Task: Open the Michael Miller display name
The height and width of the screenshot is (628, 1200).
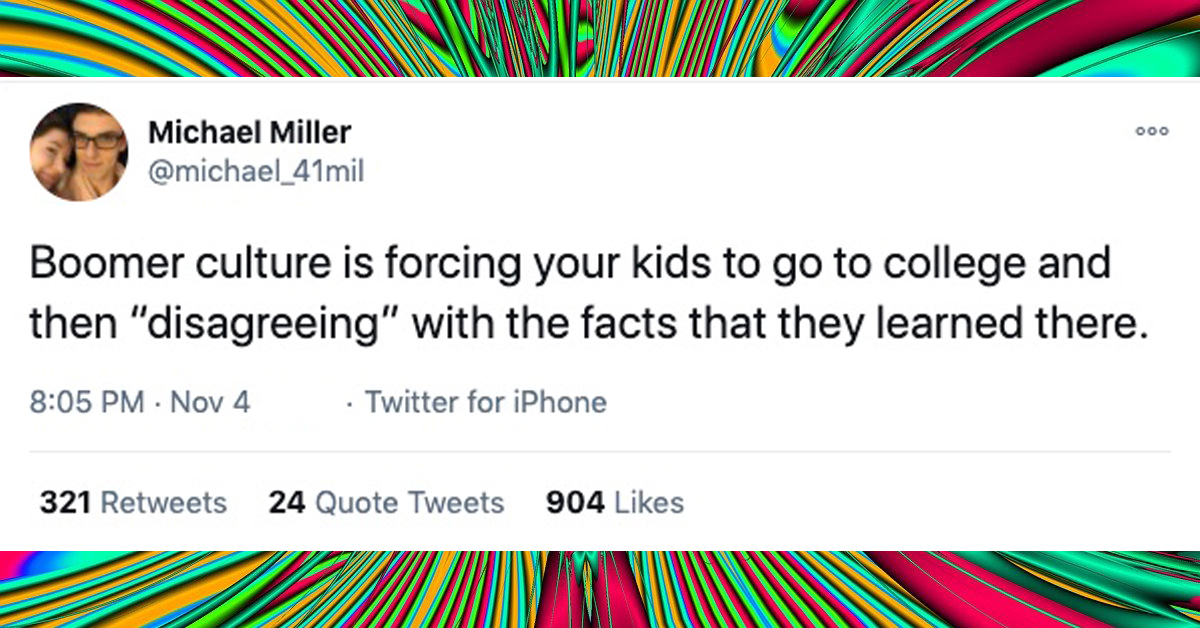Action: [249, 133]
